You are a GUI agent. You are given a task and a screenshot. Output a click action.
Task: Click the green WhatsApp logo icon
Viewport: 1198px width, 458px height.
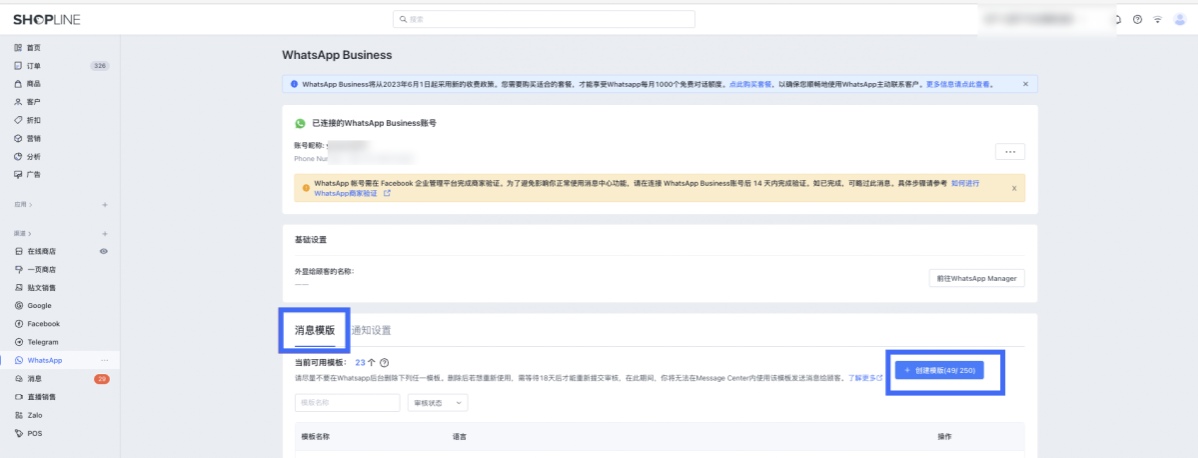click(300, 123)
